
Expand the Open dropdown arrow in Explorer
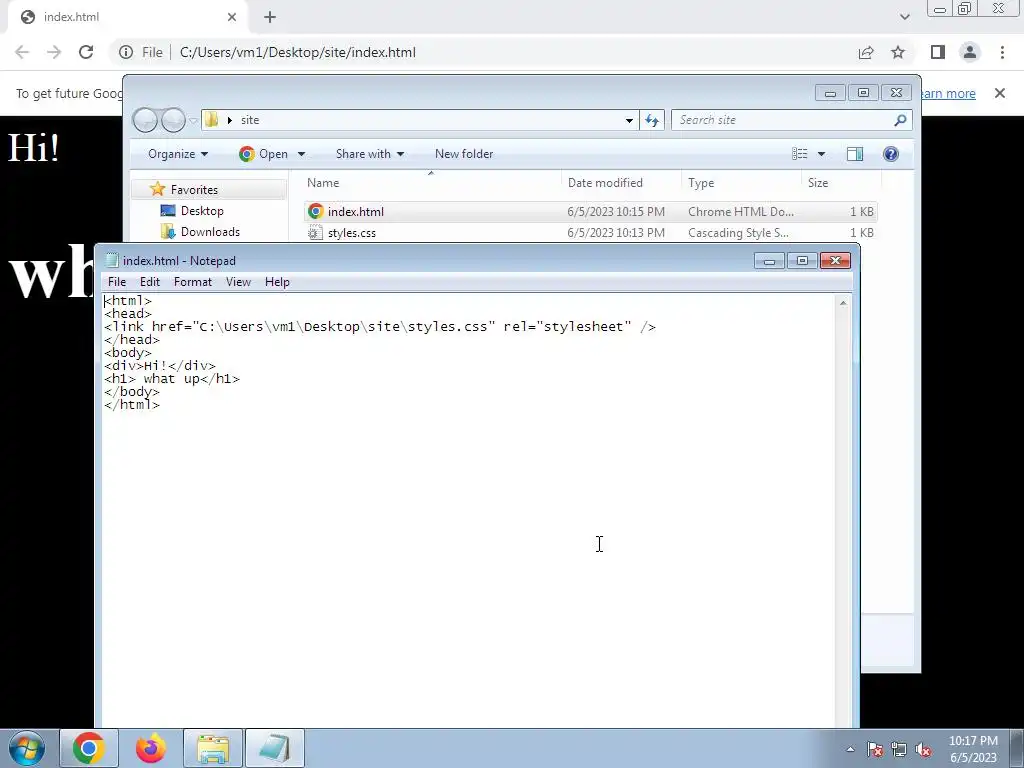301,154
